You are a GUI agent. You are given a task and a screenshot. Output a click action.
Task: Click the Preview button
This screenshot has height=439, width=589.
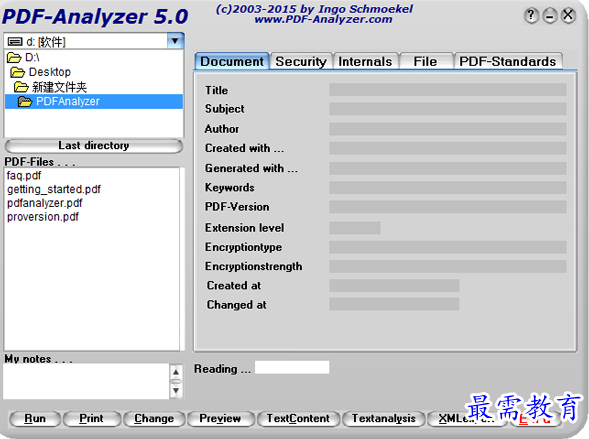click(220, 419)
